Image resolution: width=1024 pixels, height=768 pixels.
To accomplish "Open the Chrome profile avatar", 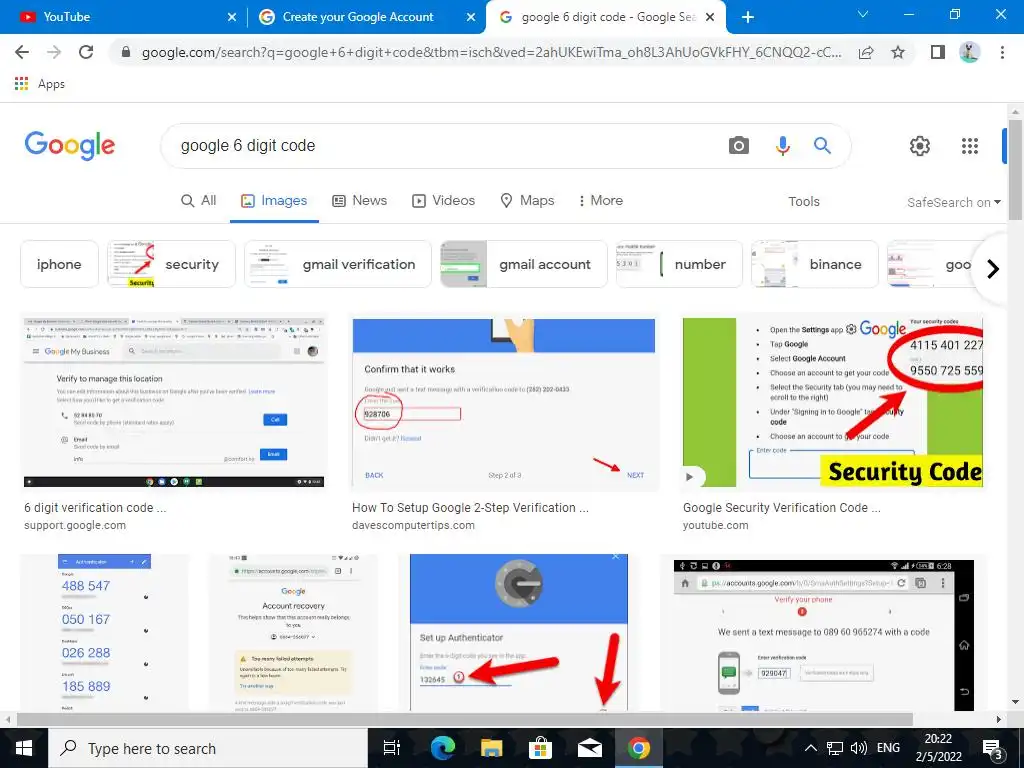I will [969, 52].
